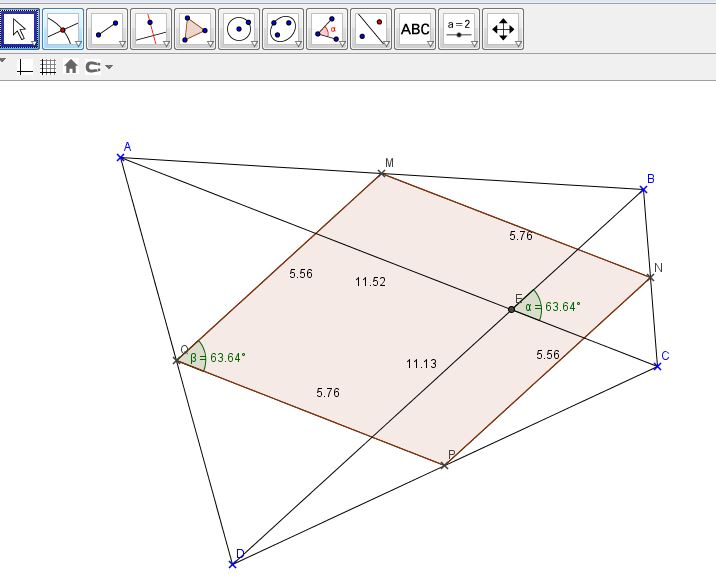Toggle the grid display

[x=47, y=67]
